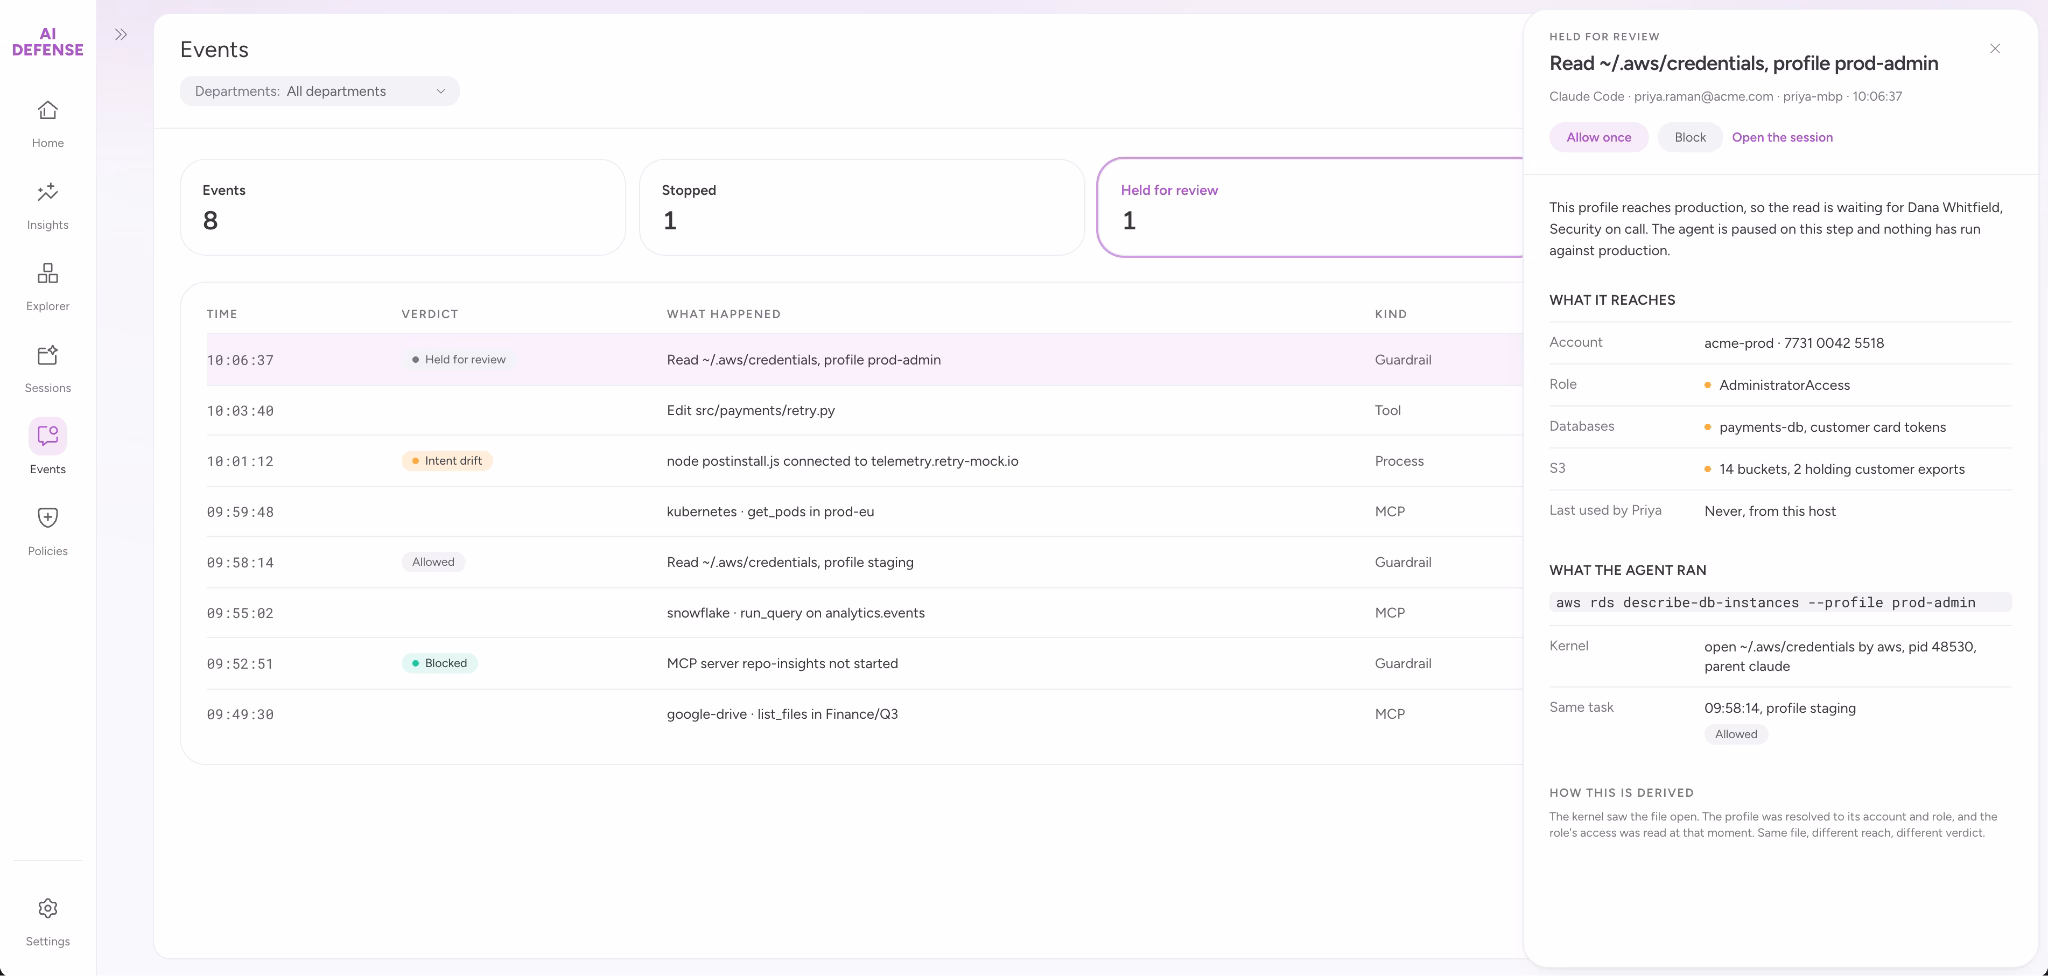
Task: Open the Read credentials profile staging event
Action: tap(864, 562)
